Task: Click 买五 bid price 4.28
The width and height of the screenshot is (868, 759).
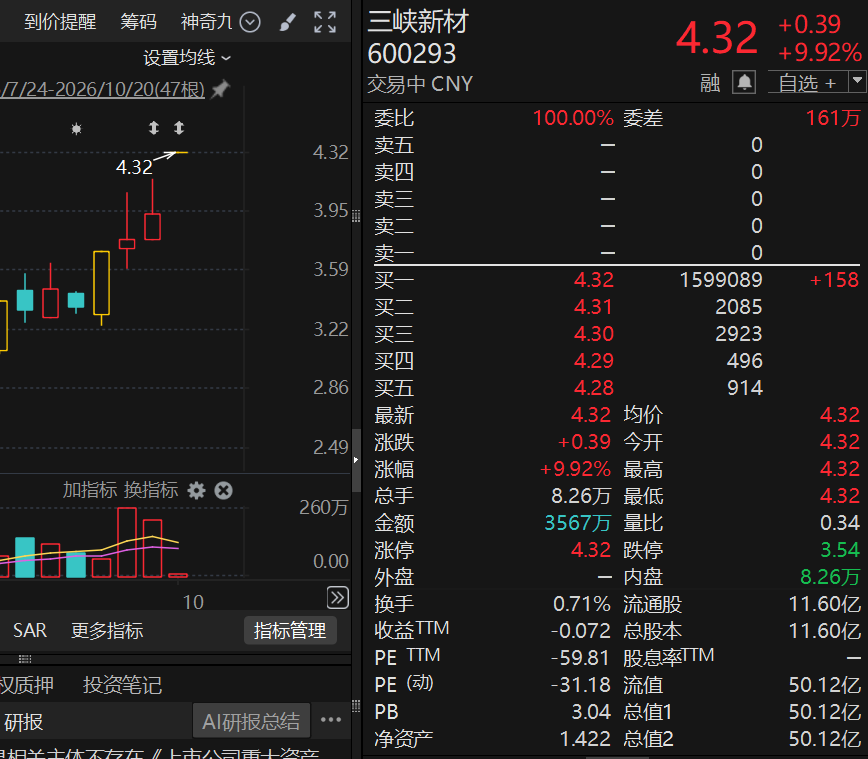Action: (x=593, y=388)
